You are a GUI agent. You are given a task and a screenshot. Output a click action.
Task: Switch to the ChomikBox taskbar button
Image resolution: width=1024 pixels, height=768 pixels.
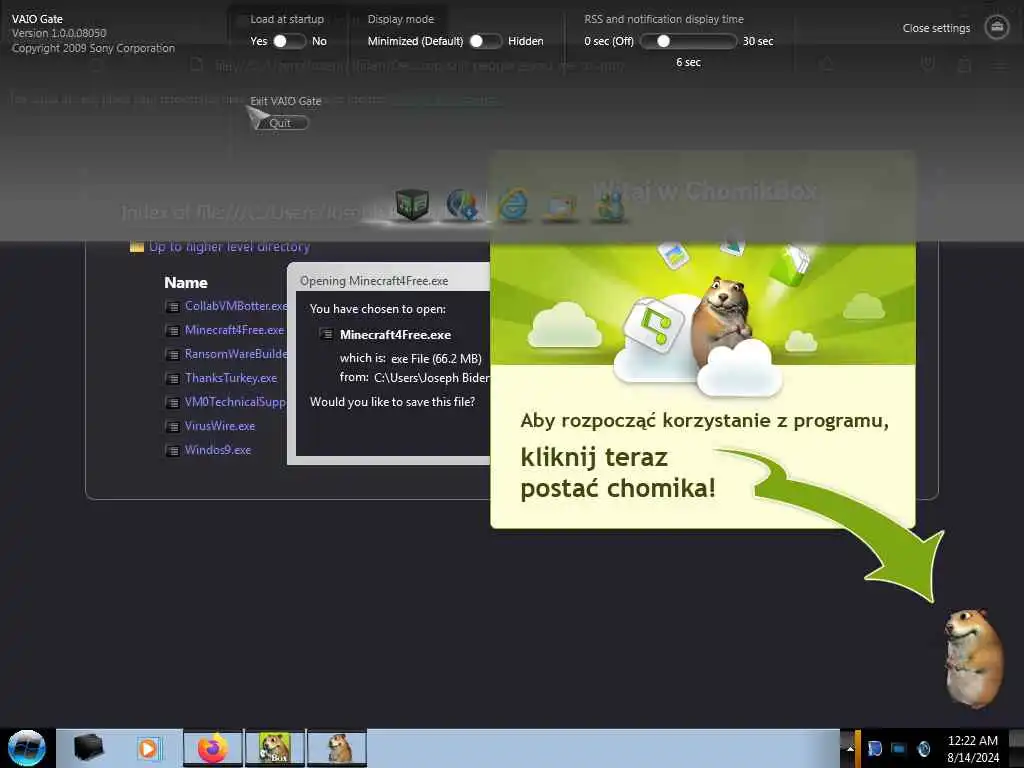274,748
